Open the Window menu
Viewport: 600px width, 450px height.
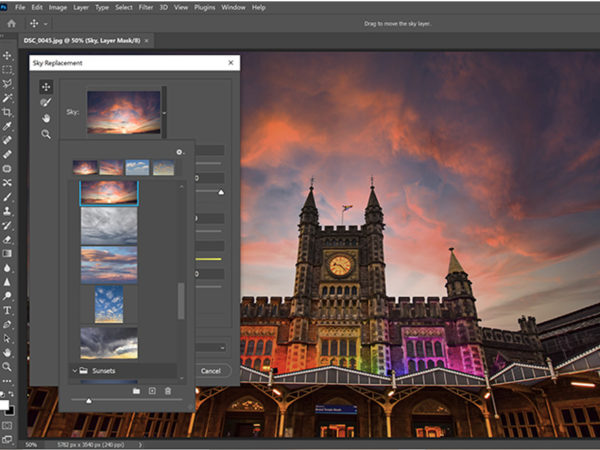[233, 7]
